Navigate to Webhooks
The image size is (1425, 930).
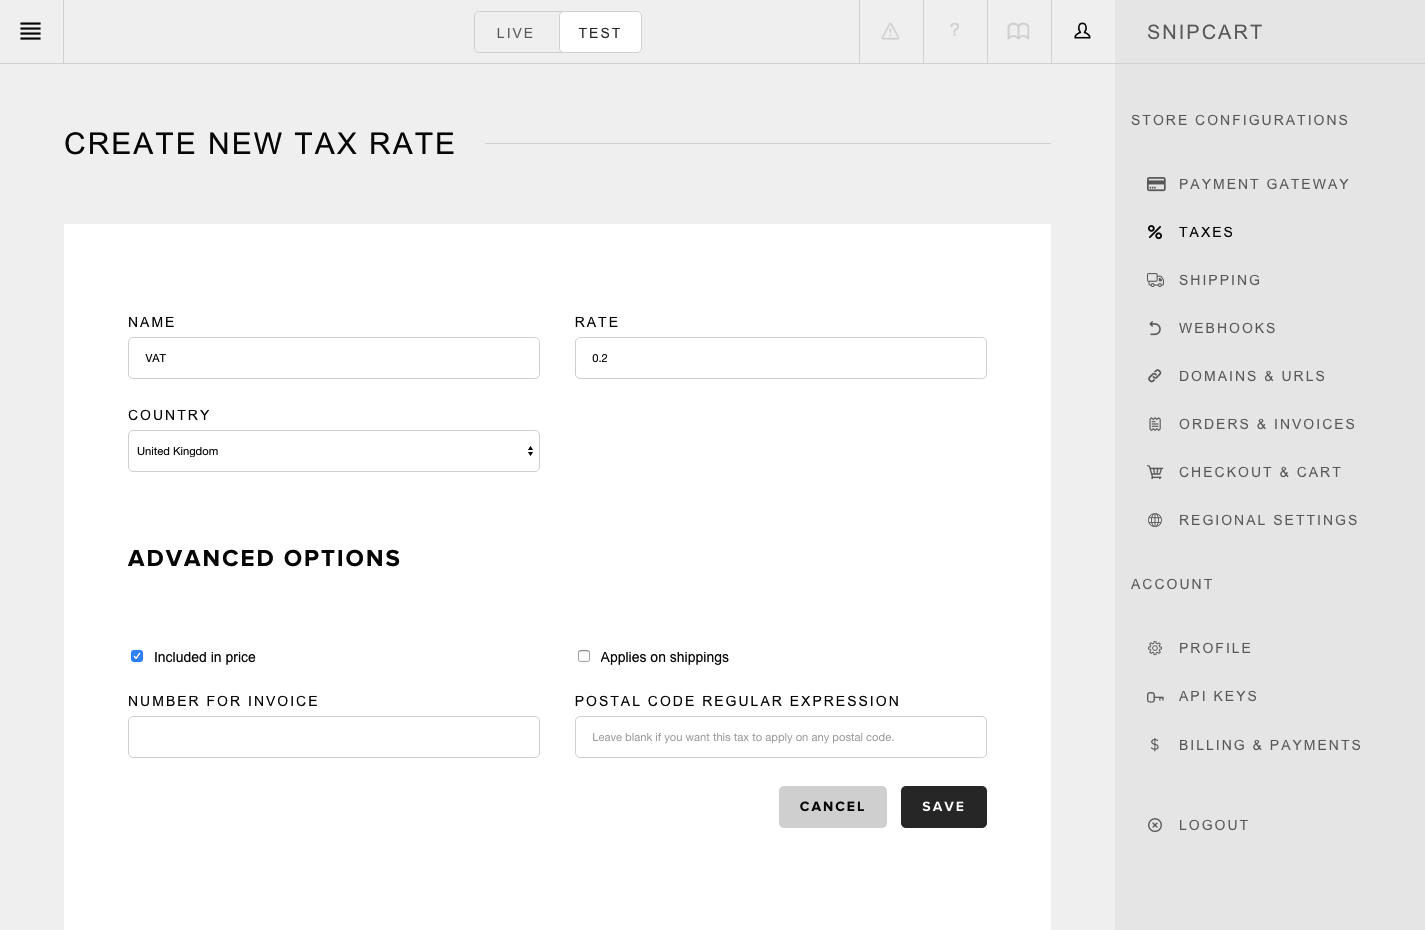pos(1227,328)
